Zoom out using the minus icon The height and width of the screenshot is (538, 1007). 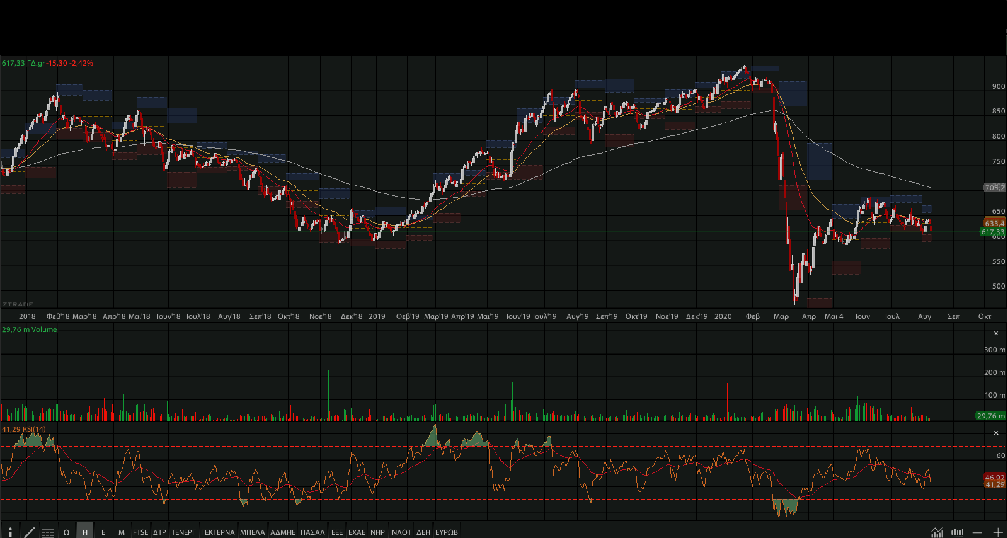(979, 531)
